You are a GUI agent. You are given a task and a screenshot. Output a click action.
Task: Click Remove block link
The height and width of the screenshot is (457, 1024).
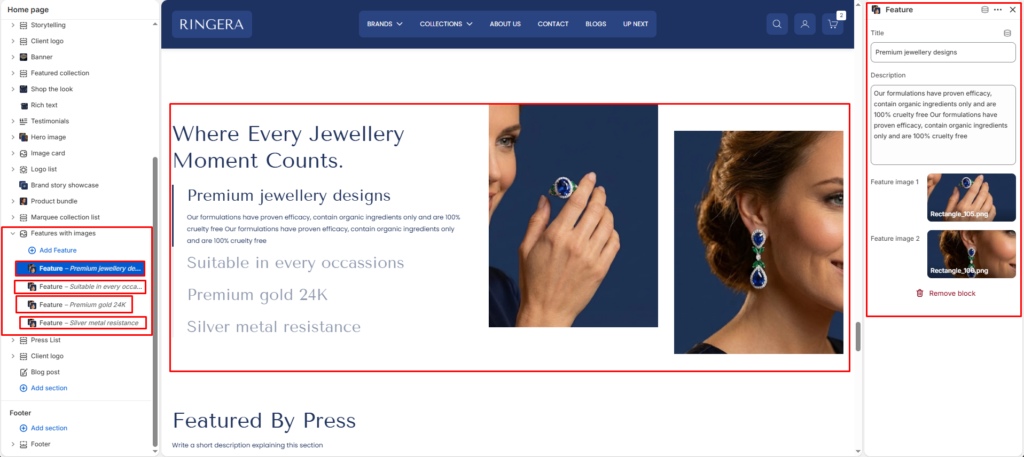tap(952, 294)
